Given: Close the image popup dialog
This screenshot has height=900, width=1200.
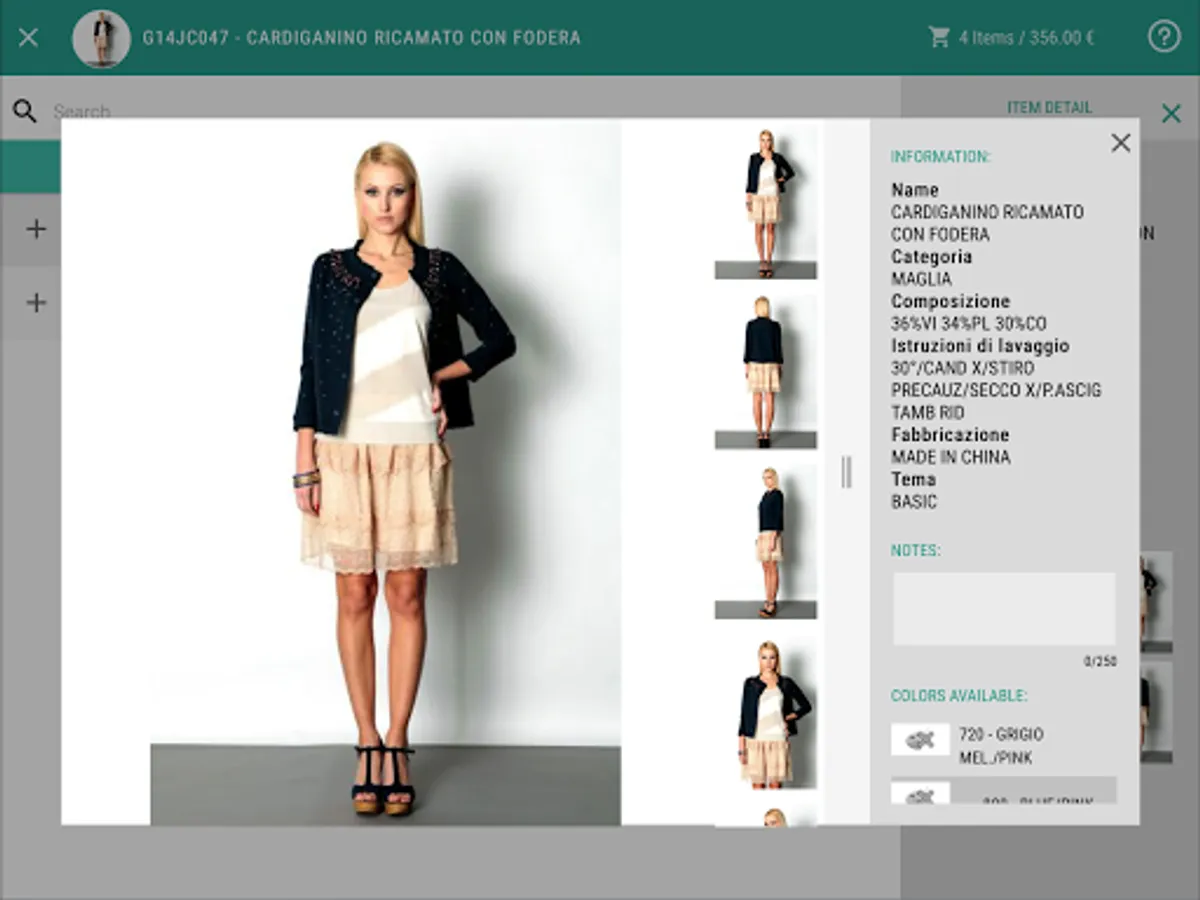Looking at the screenshot, I should coord(1121,143).
